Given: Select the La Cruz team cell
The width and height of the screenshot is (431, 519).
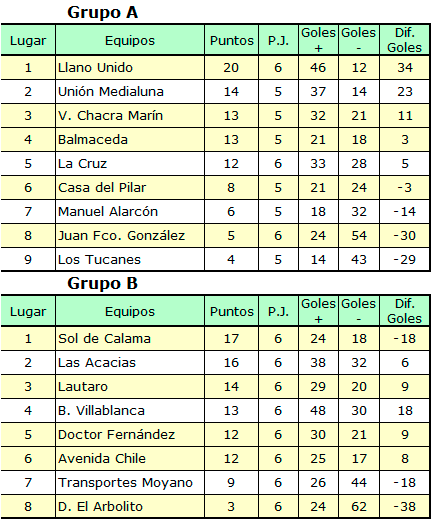Looking at the screenshot, I should coord(130,164).
